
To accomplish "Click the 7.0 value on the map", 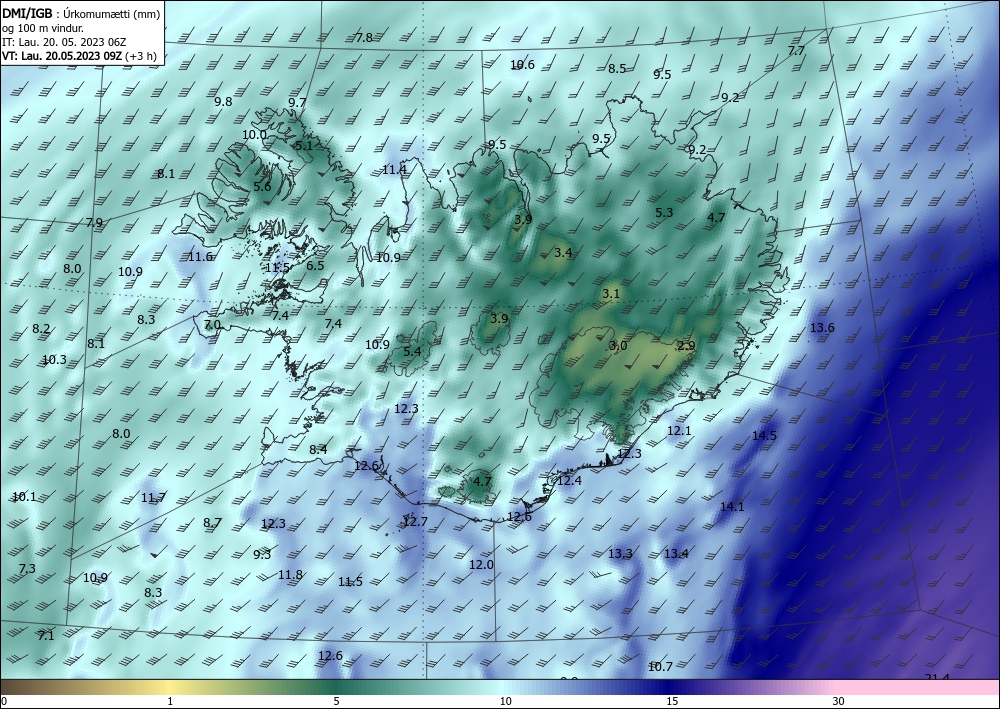I will pyautogui.click(x=212, y=325).
